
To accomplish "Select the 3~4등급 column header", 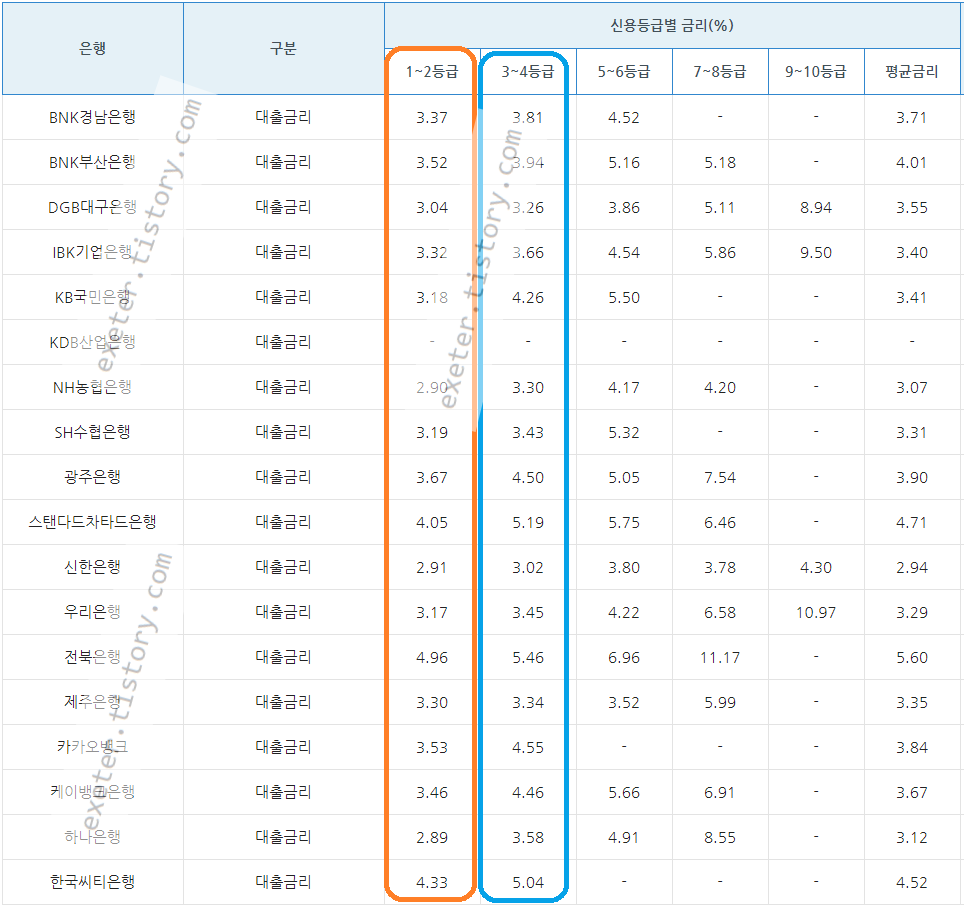I will pyautogui.click(x=527, y=71).
